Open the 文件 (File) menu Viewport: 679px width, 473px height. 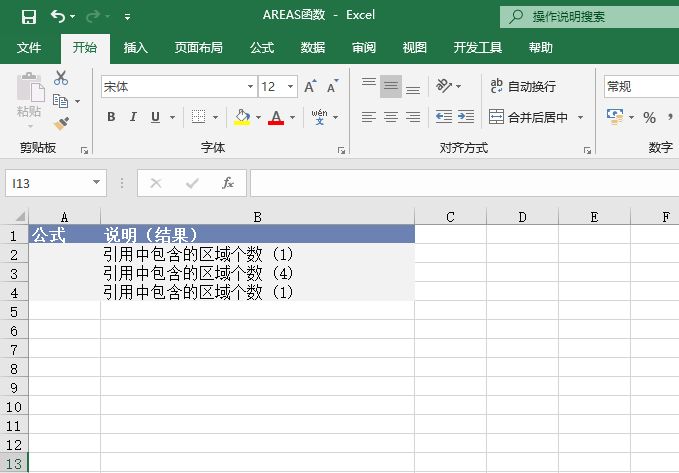coord(30,47)
